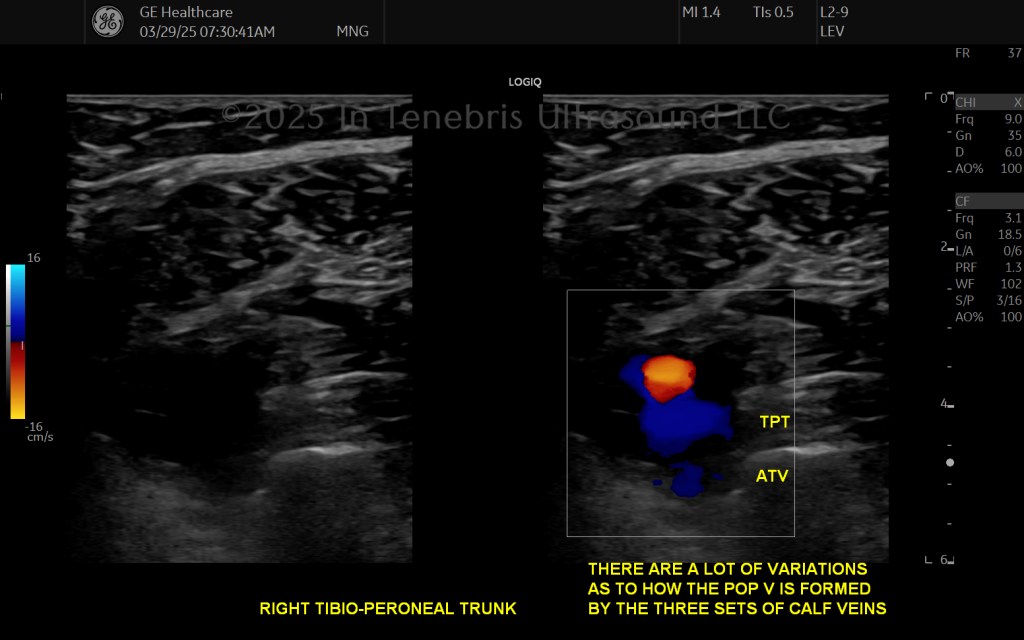Click the MNG label in header

click(x=353, y=31)
